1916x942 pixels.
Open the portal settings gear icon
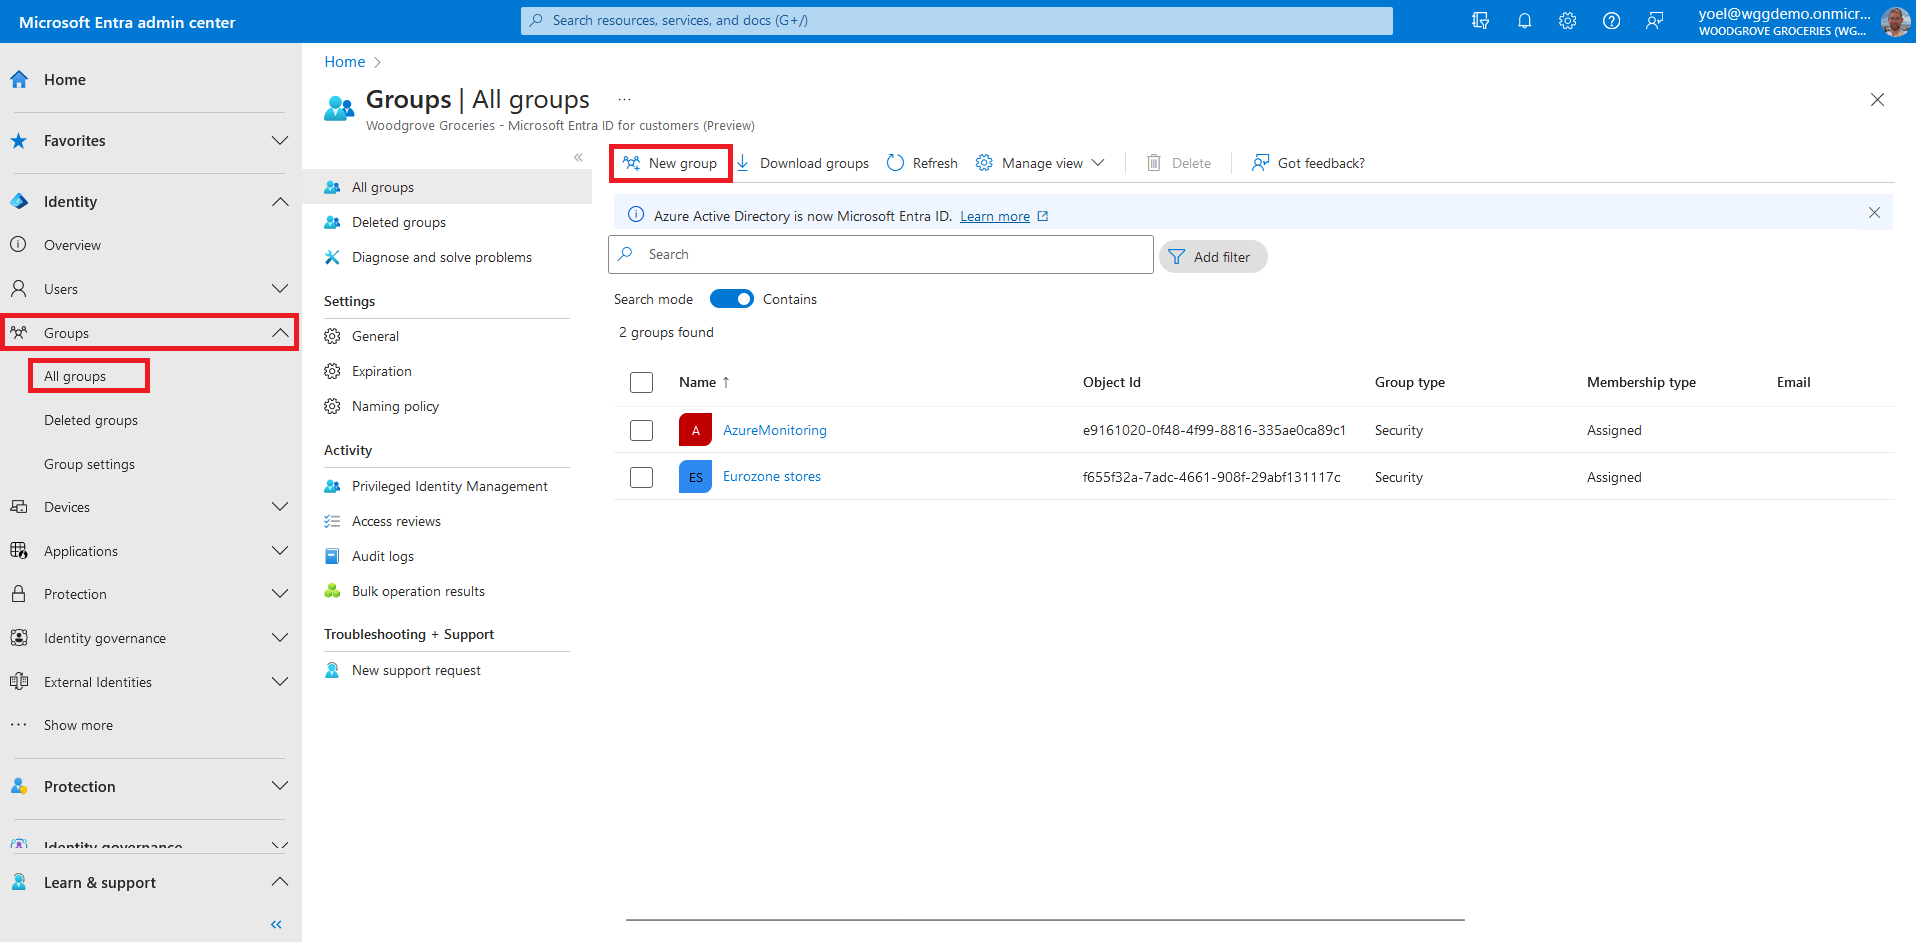(1567, 21)
